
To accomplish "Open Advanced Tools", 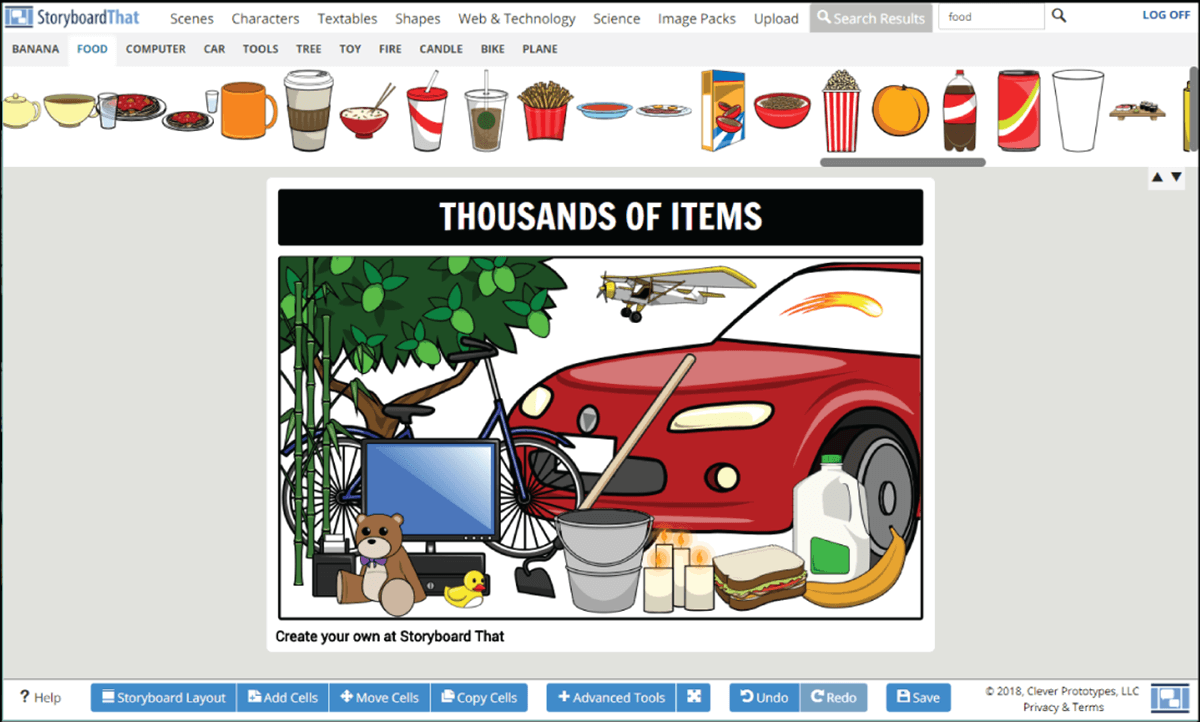I will pos(611,697).
